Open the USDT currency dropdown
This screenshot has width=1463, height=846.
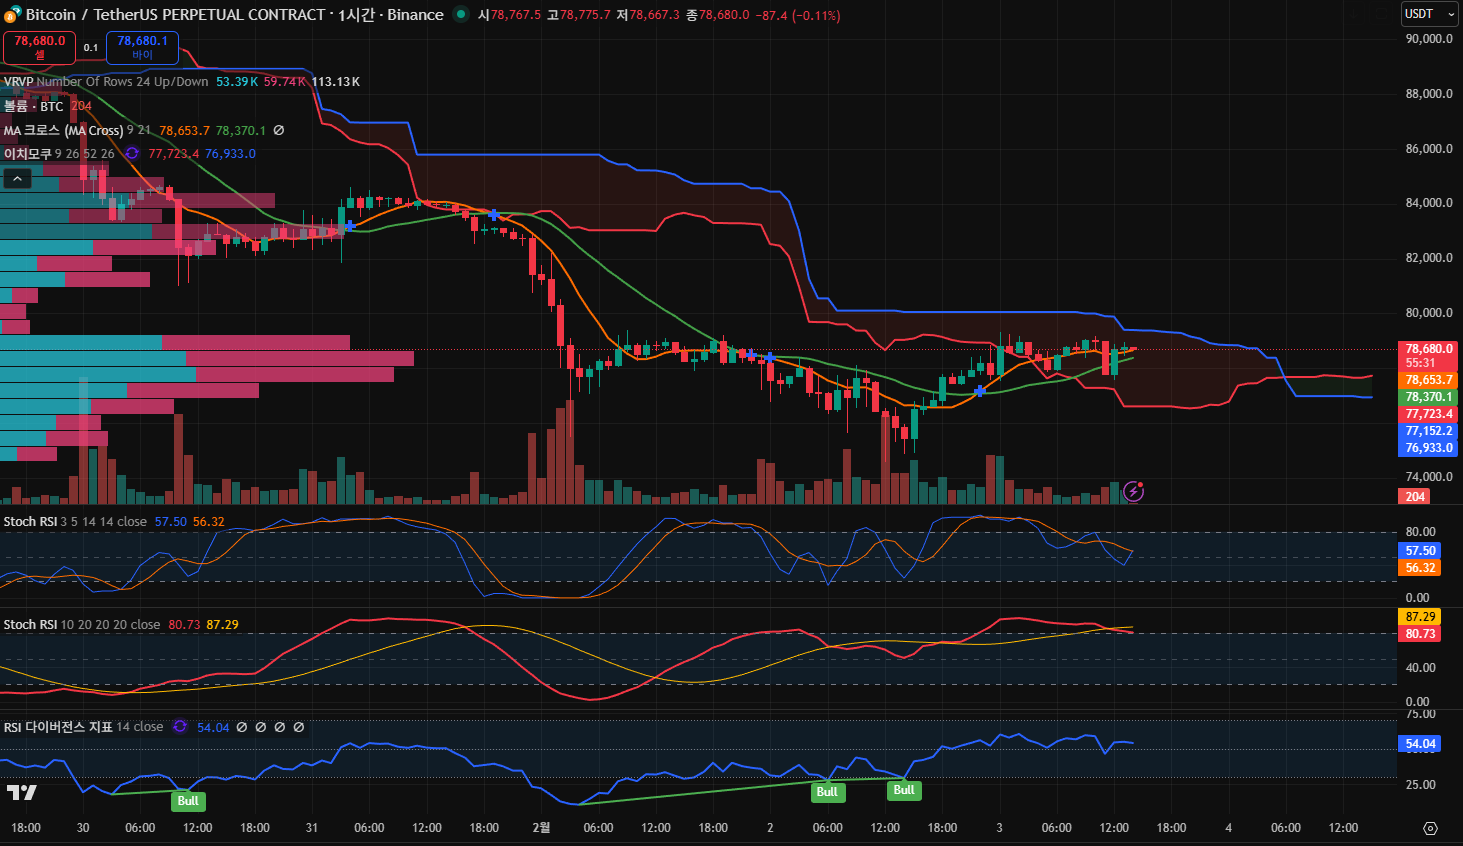coord(1429,14)
